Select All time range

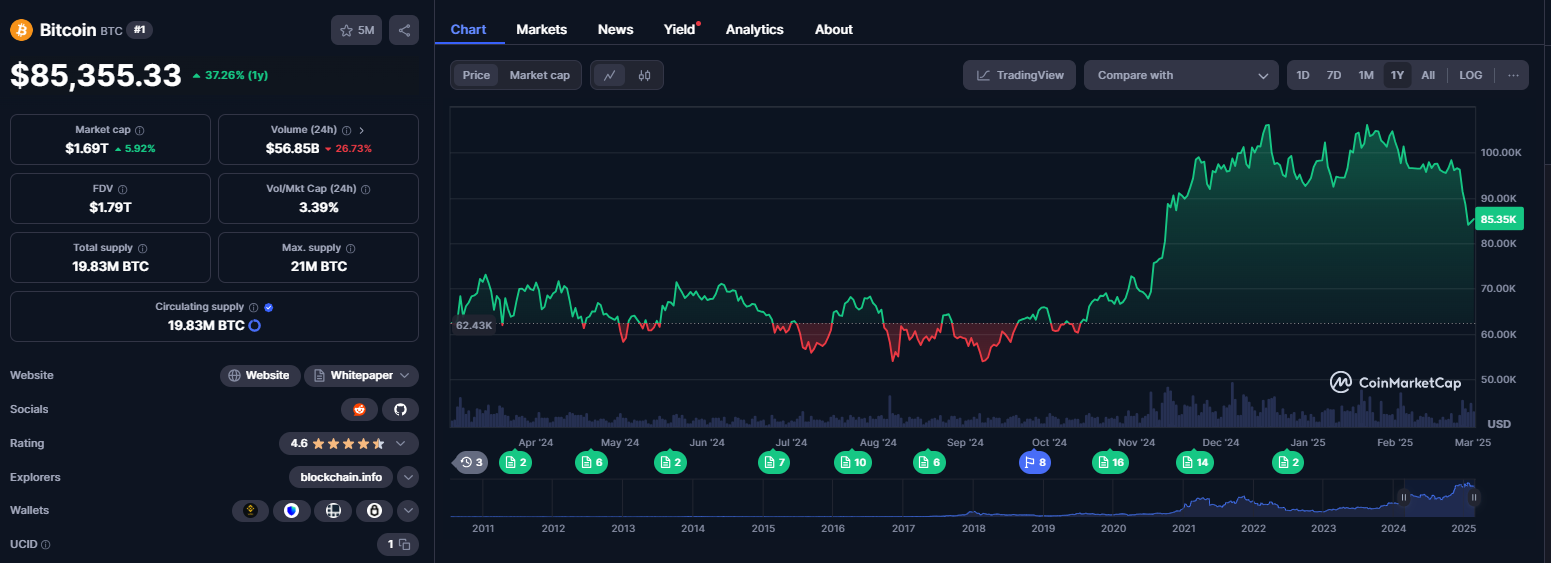click(x=1428, y=75)
